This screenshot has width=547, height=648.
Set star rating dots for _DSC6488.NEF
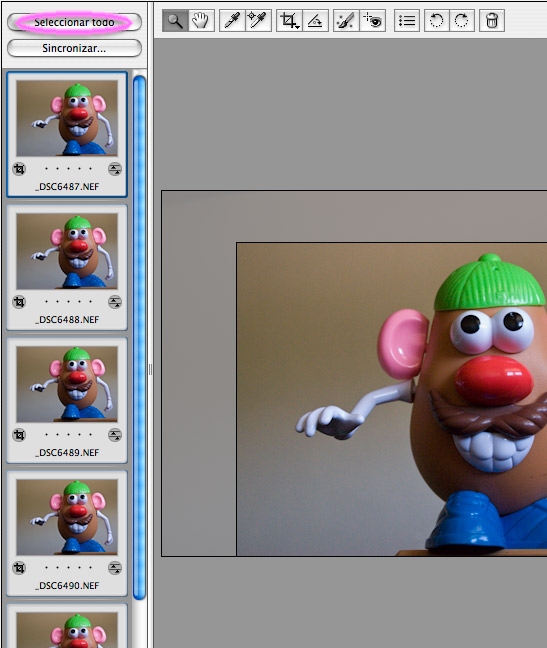68,302
